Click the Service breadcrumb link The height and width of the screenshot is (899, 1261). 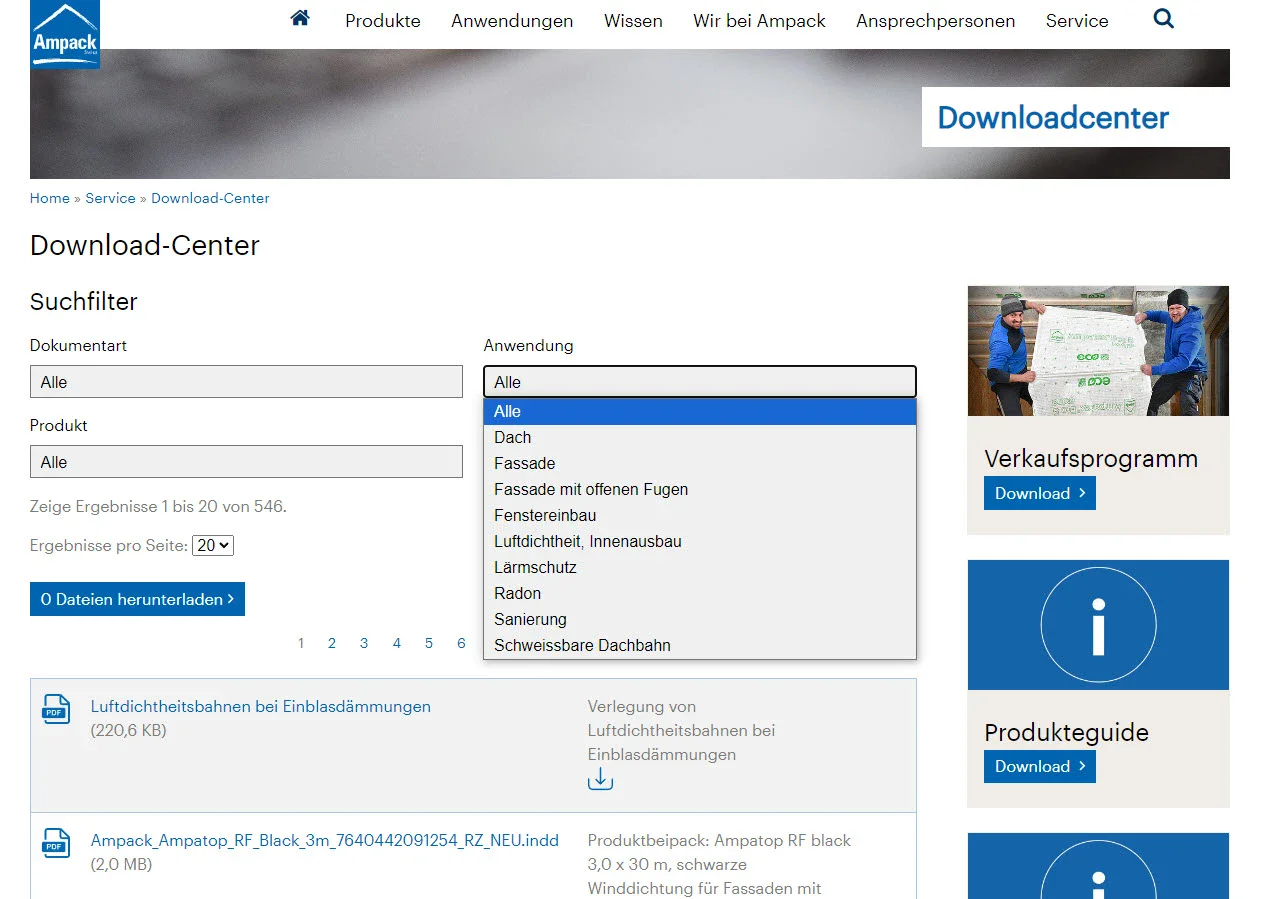click(110, 198)
